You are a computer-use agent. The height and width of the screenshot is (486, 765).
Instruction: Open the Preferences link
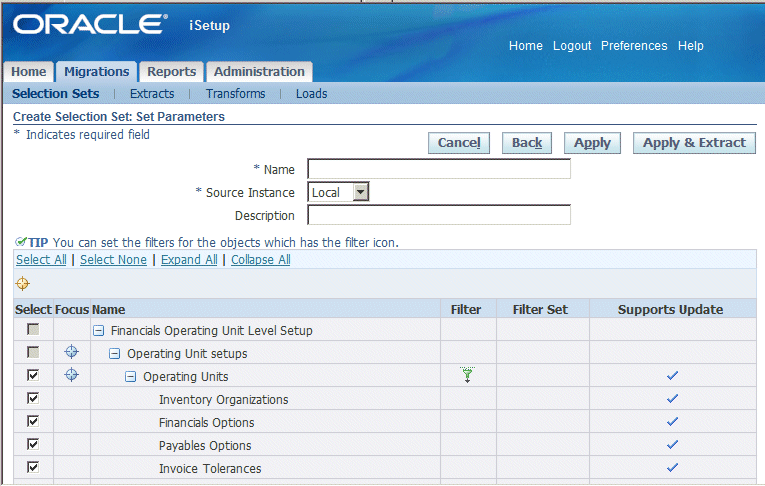click(x=634, y=46)
